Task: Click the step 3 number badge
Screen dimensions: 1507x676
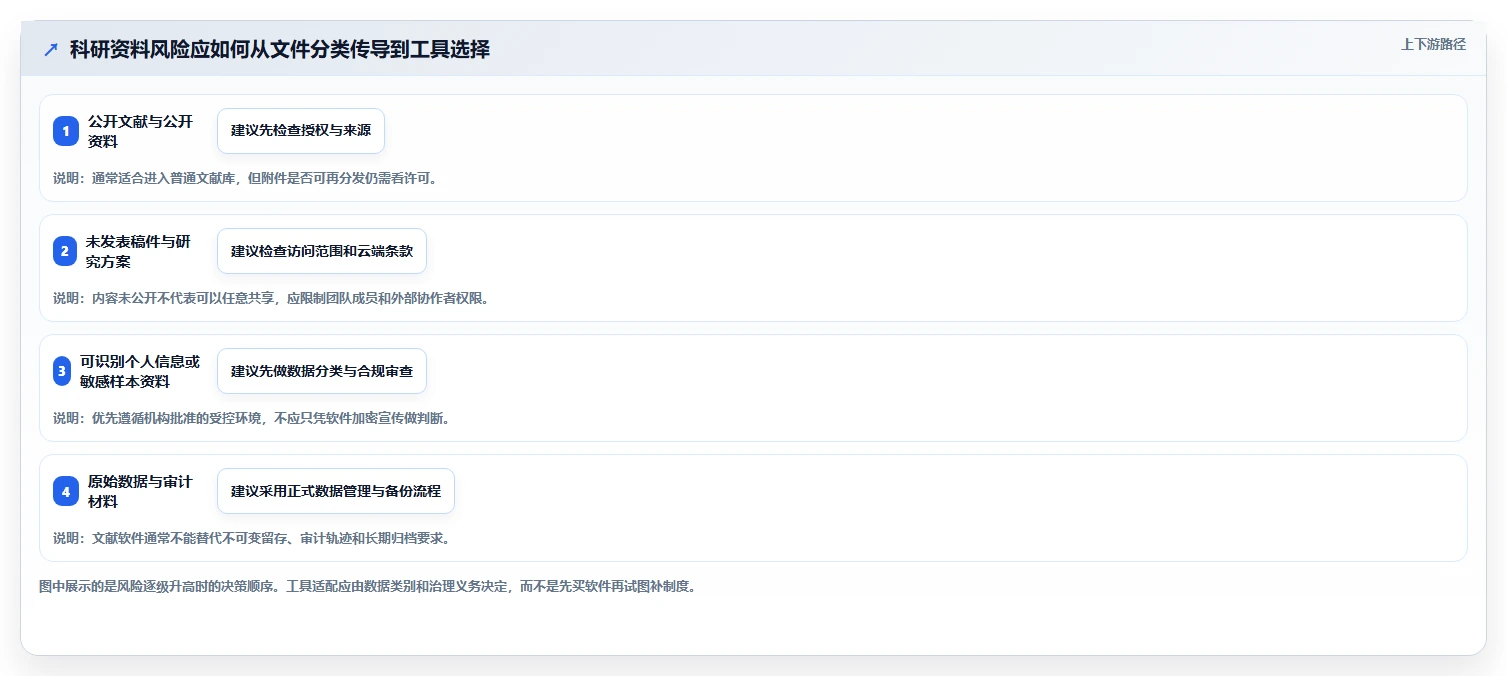Action: click(62, 371)
